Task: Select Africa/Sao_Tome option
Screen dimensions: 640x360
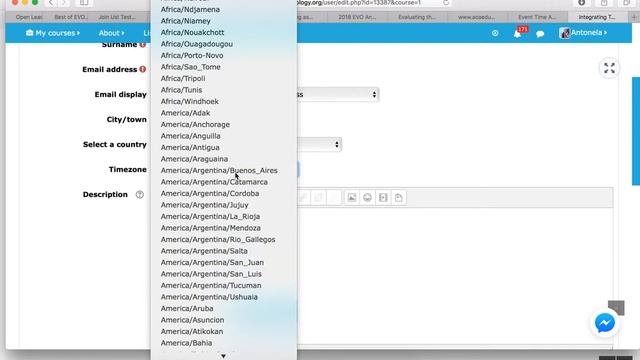Action: coord(191,67)
